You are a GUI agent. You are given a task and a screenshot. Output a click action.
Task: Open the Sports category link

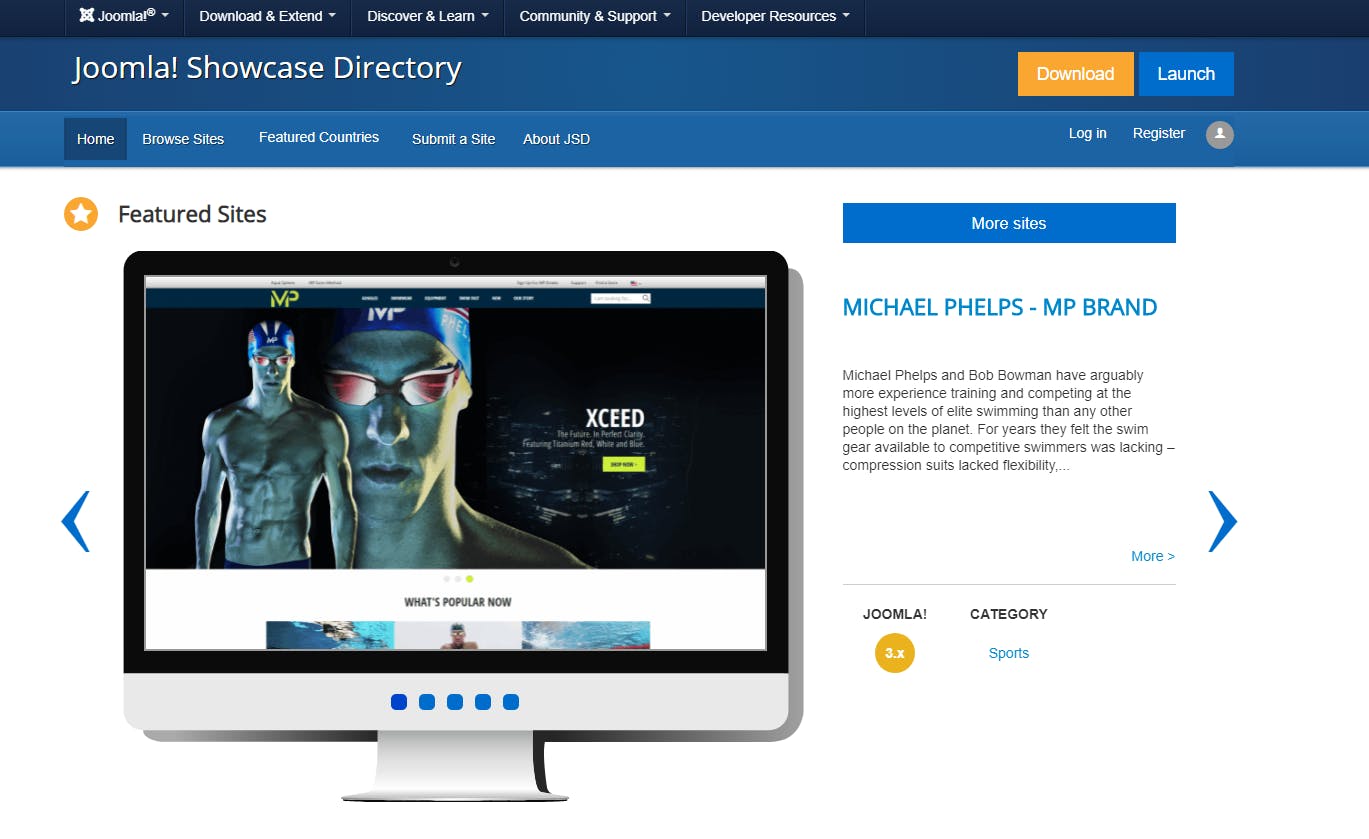pos(1008,653)
